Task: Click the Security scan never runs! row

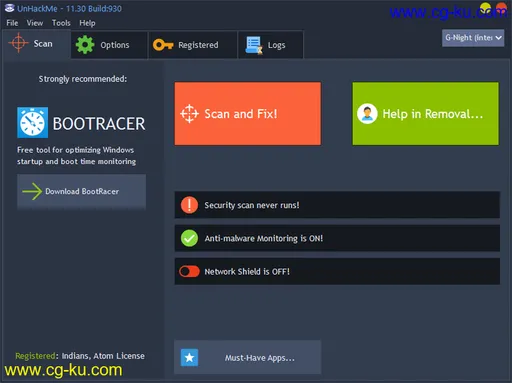Action: (x=337, y=205)
